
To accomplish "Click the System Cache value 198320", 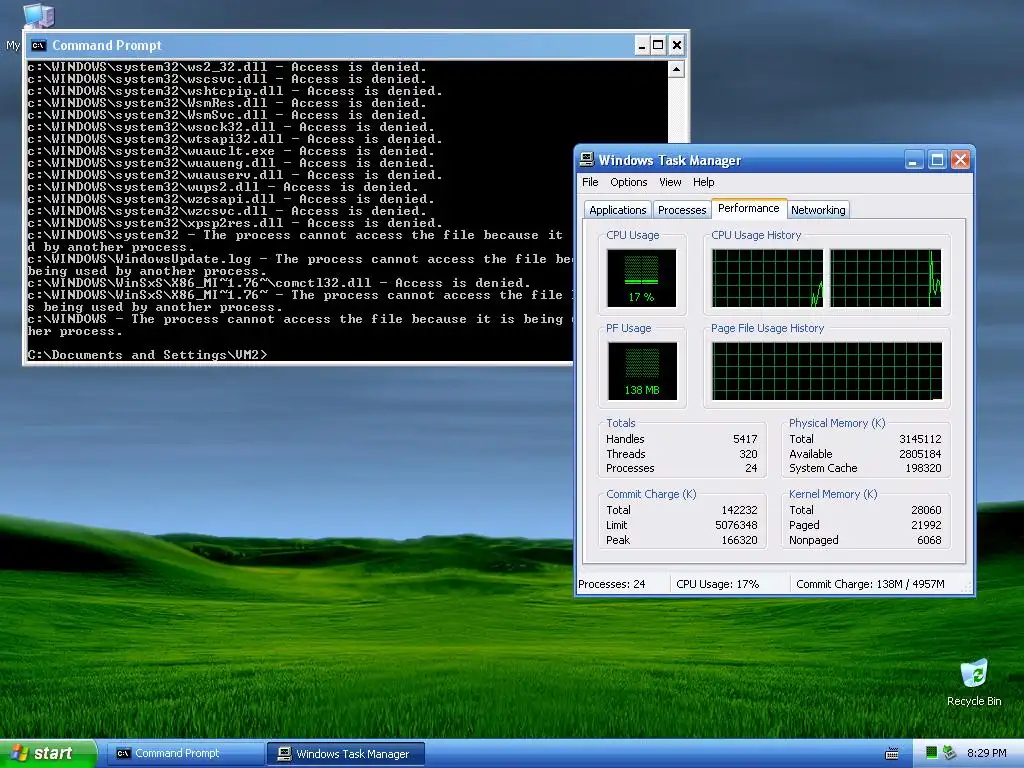I will pyautogui.click(x=923, y=468).
